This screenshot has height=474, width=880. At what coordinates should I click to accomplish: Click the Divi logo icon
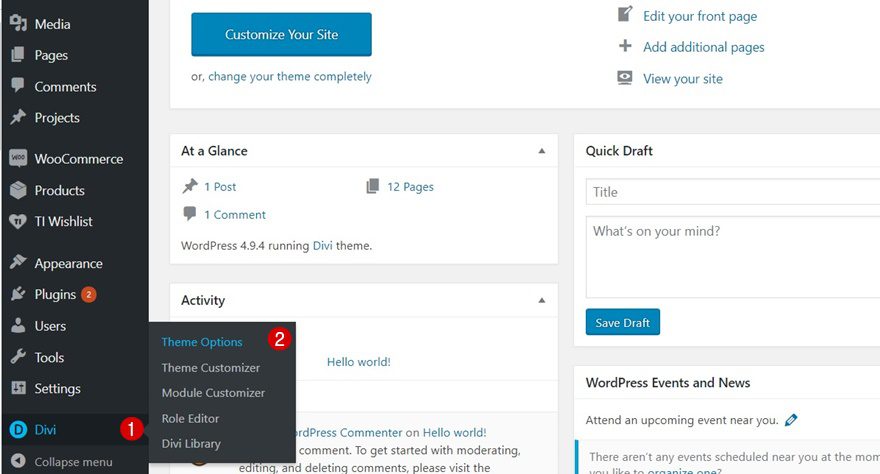pyautogui.click(x=17, y=430)
